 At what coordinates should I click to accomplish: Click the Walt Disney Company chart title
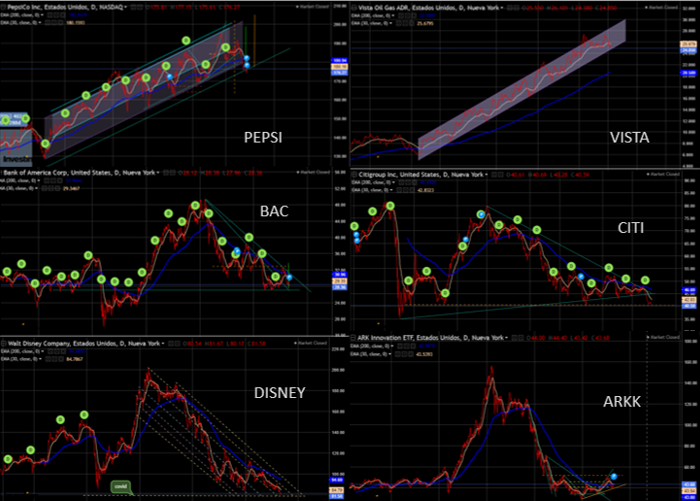(x=84, y=343)
